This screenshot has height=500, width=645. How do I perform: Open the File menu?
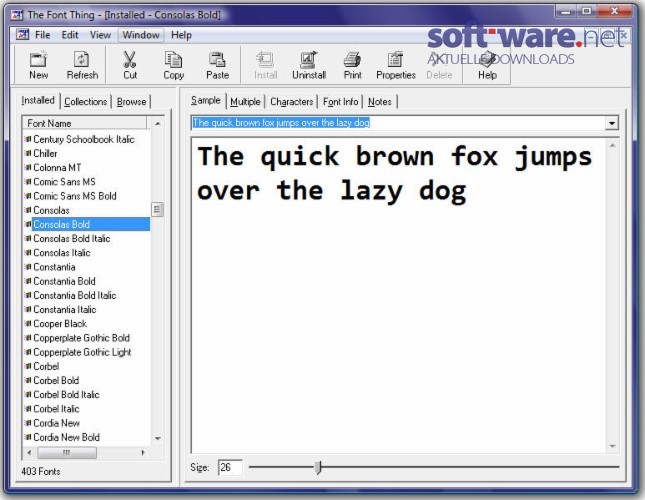42,35
